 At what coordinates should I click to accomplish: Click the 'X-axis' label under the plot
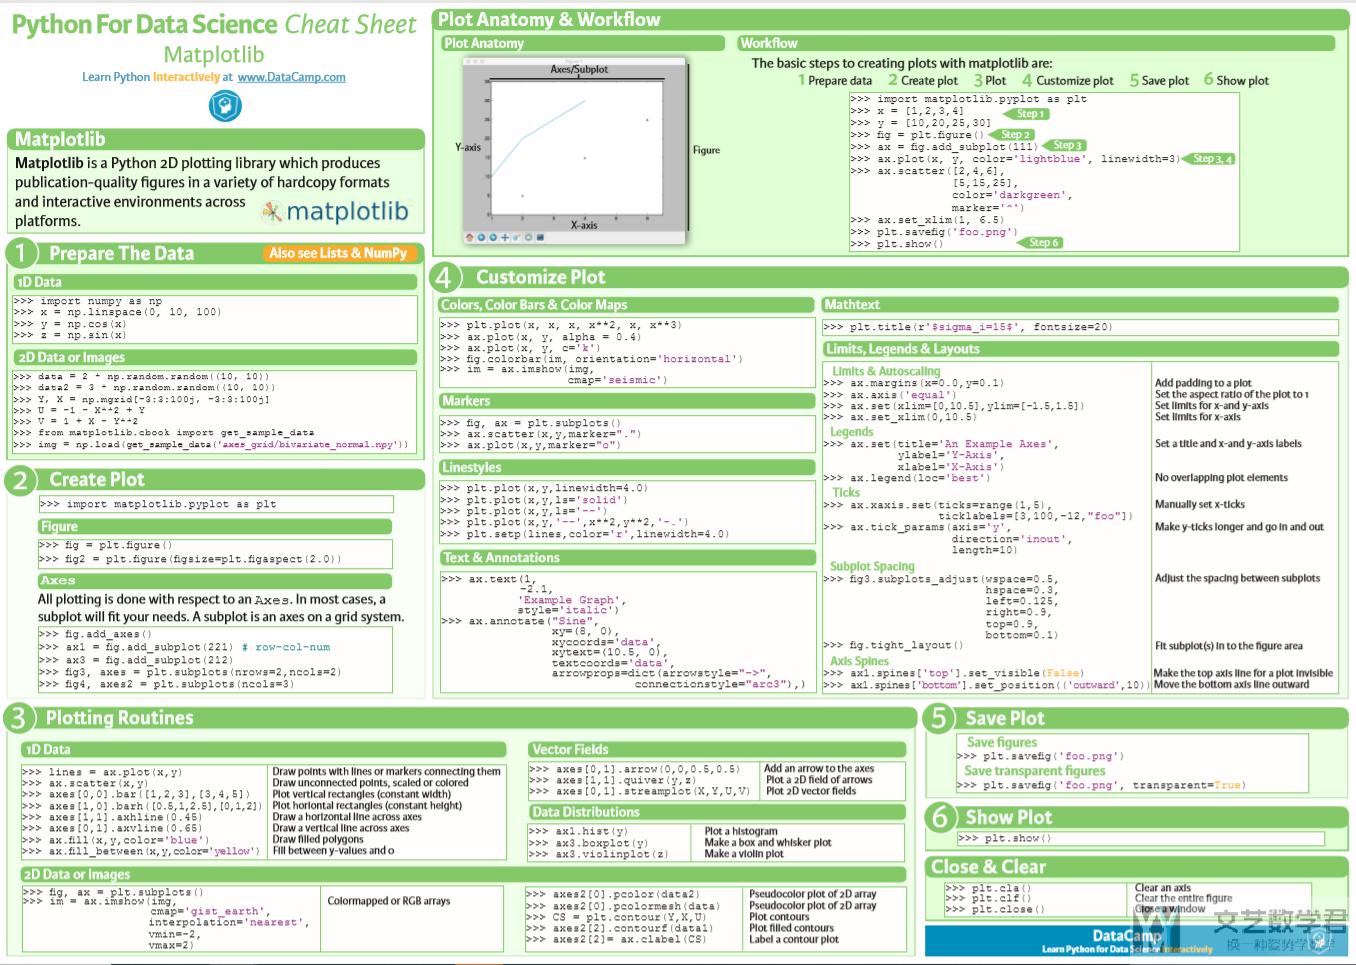(584, 225)
